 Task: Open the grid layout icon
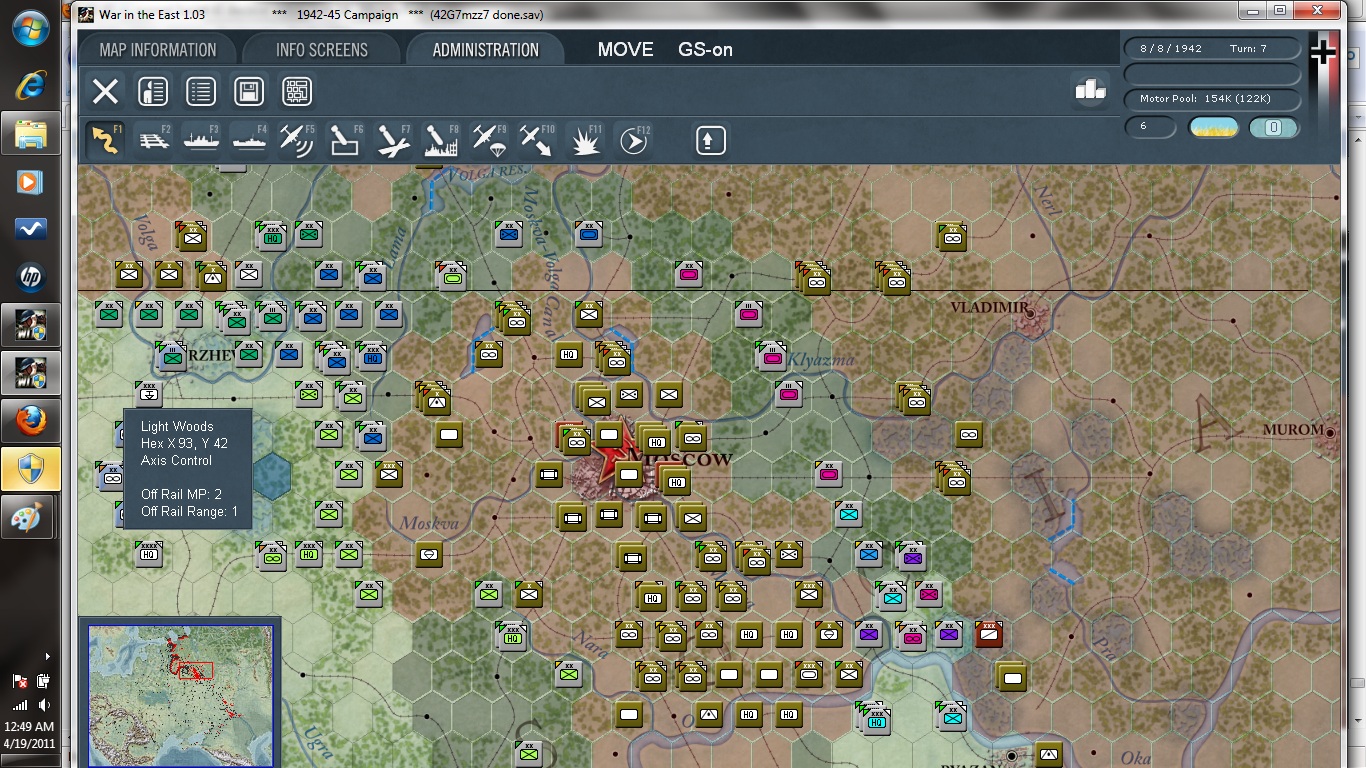[x=297, y=92]
